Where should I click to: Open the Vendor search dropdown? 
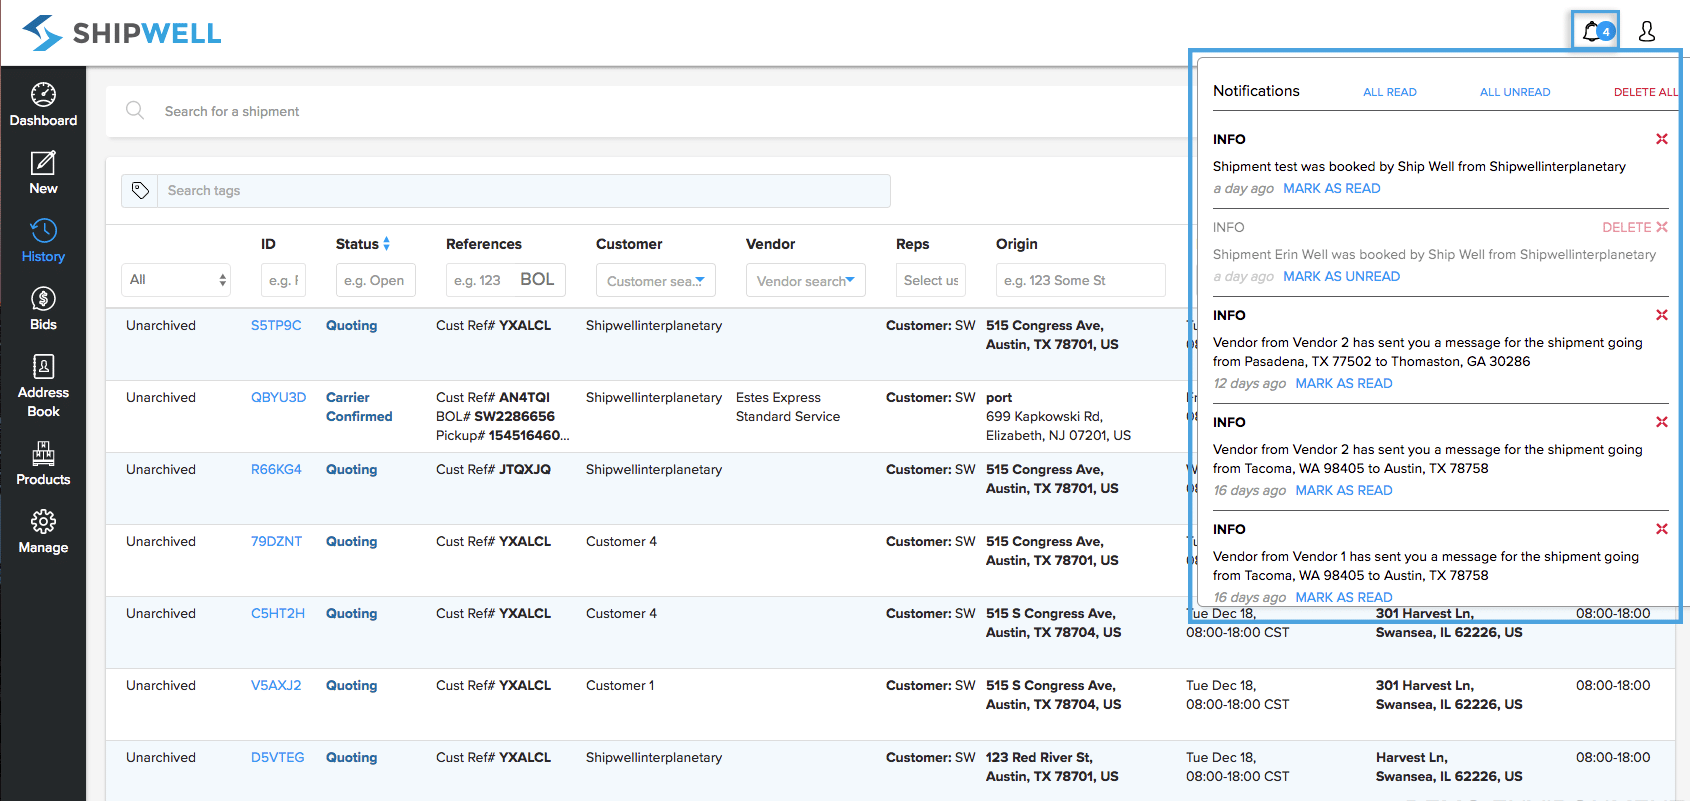[x=806, y=280]
